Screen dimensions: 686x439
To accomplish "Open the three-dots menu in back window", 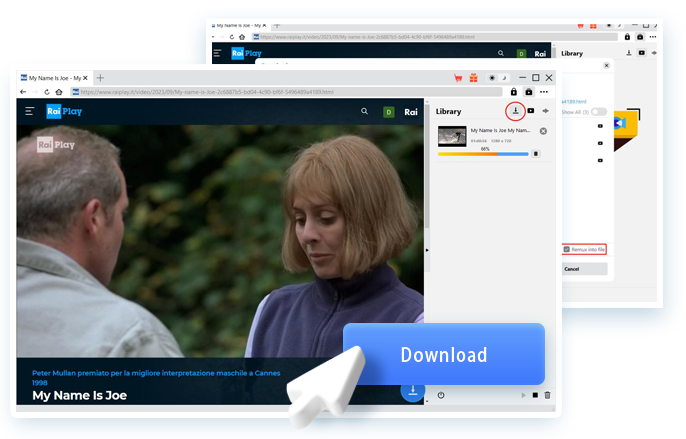I will [x=653, y=37].
